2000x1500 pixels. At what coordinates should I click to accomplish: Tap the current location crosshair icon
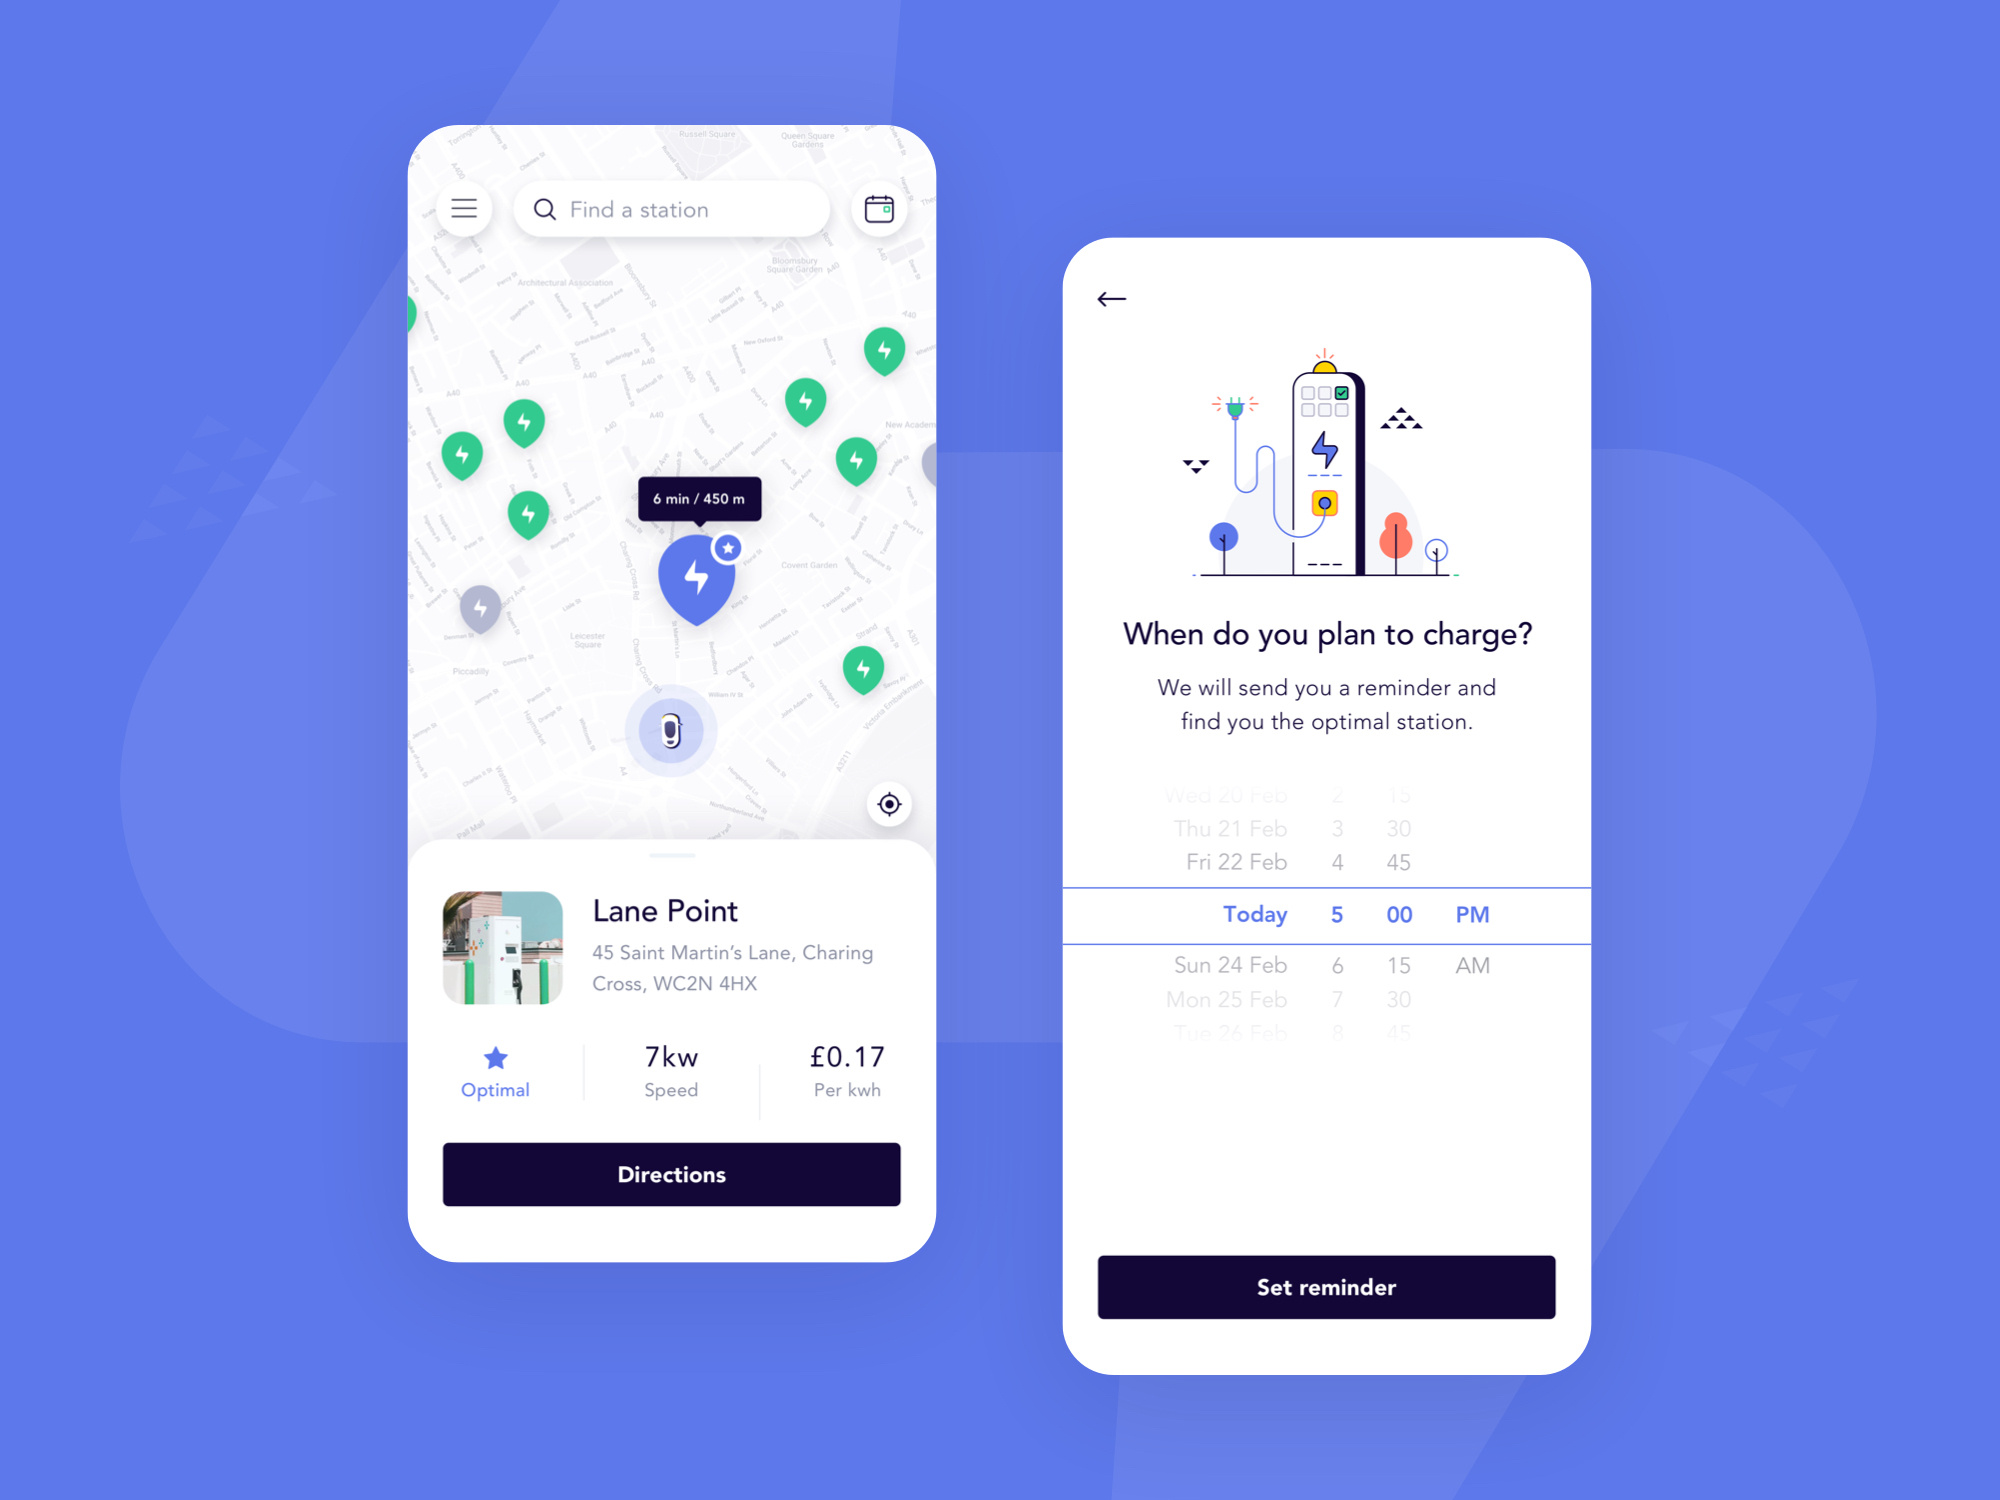click(890, 804)
